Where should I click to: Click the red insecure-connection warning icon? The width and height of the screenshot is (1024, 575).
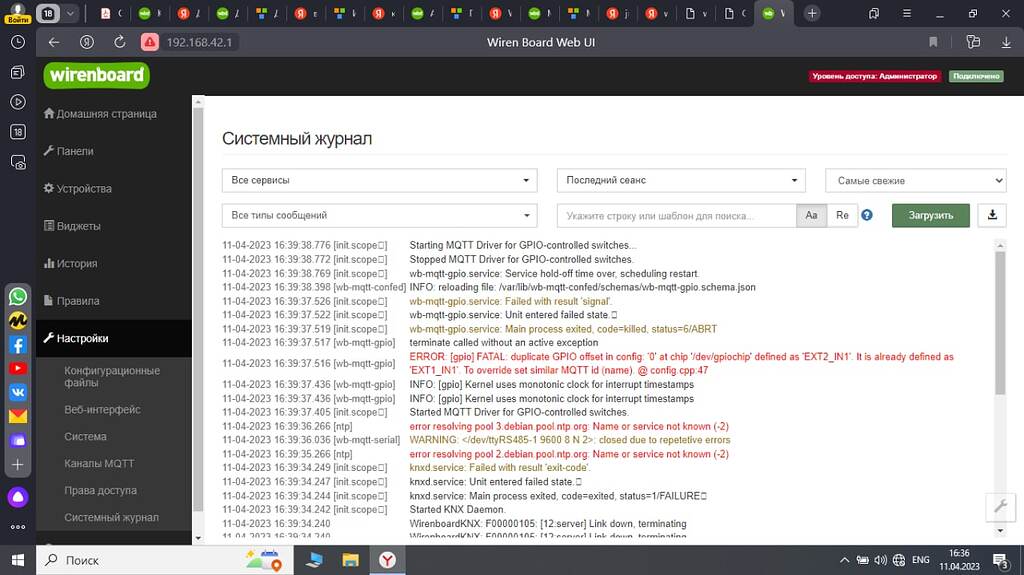150,42
